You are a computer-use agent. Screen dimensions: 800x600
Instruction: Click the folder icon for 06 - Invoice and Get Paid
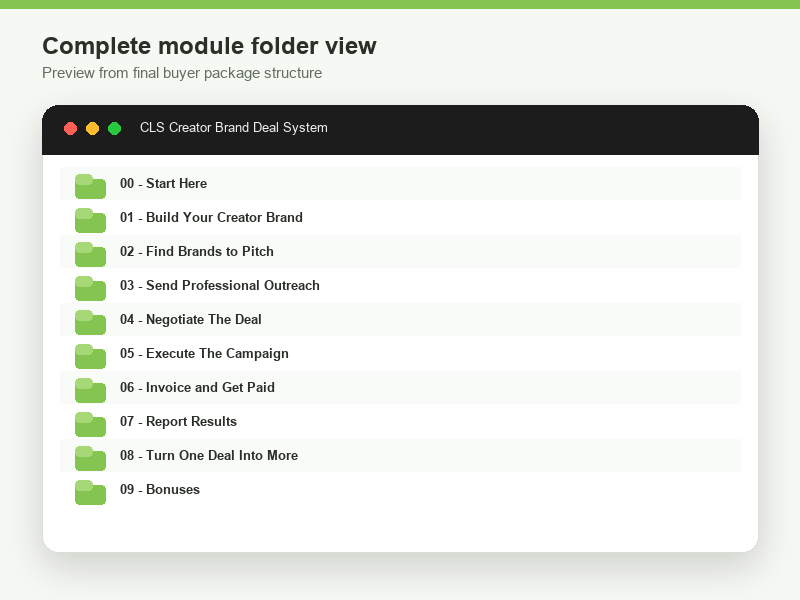(x=90, y=390)
